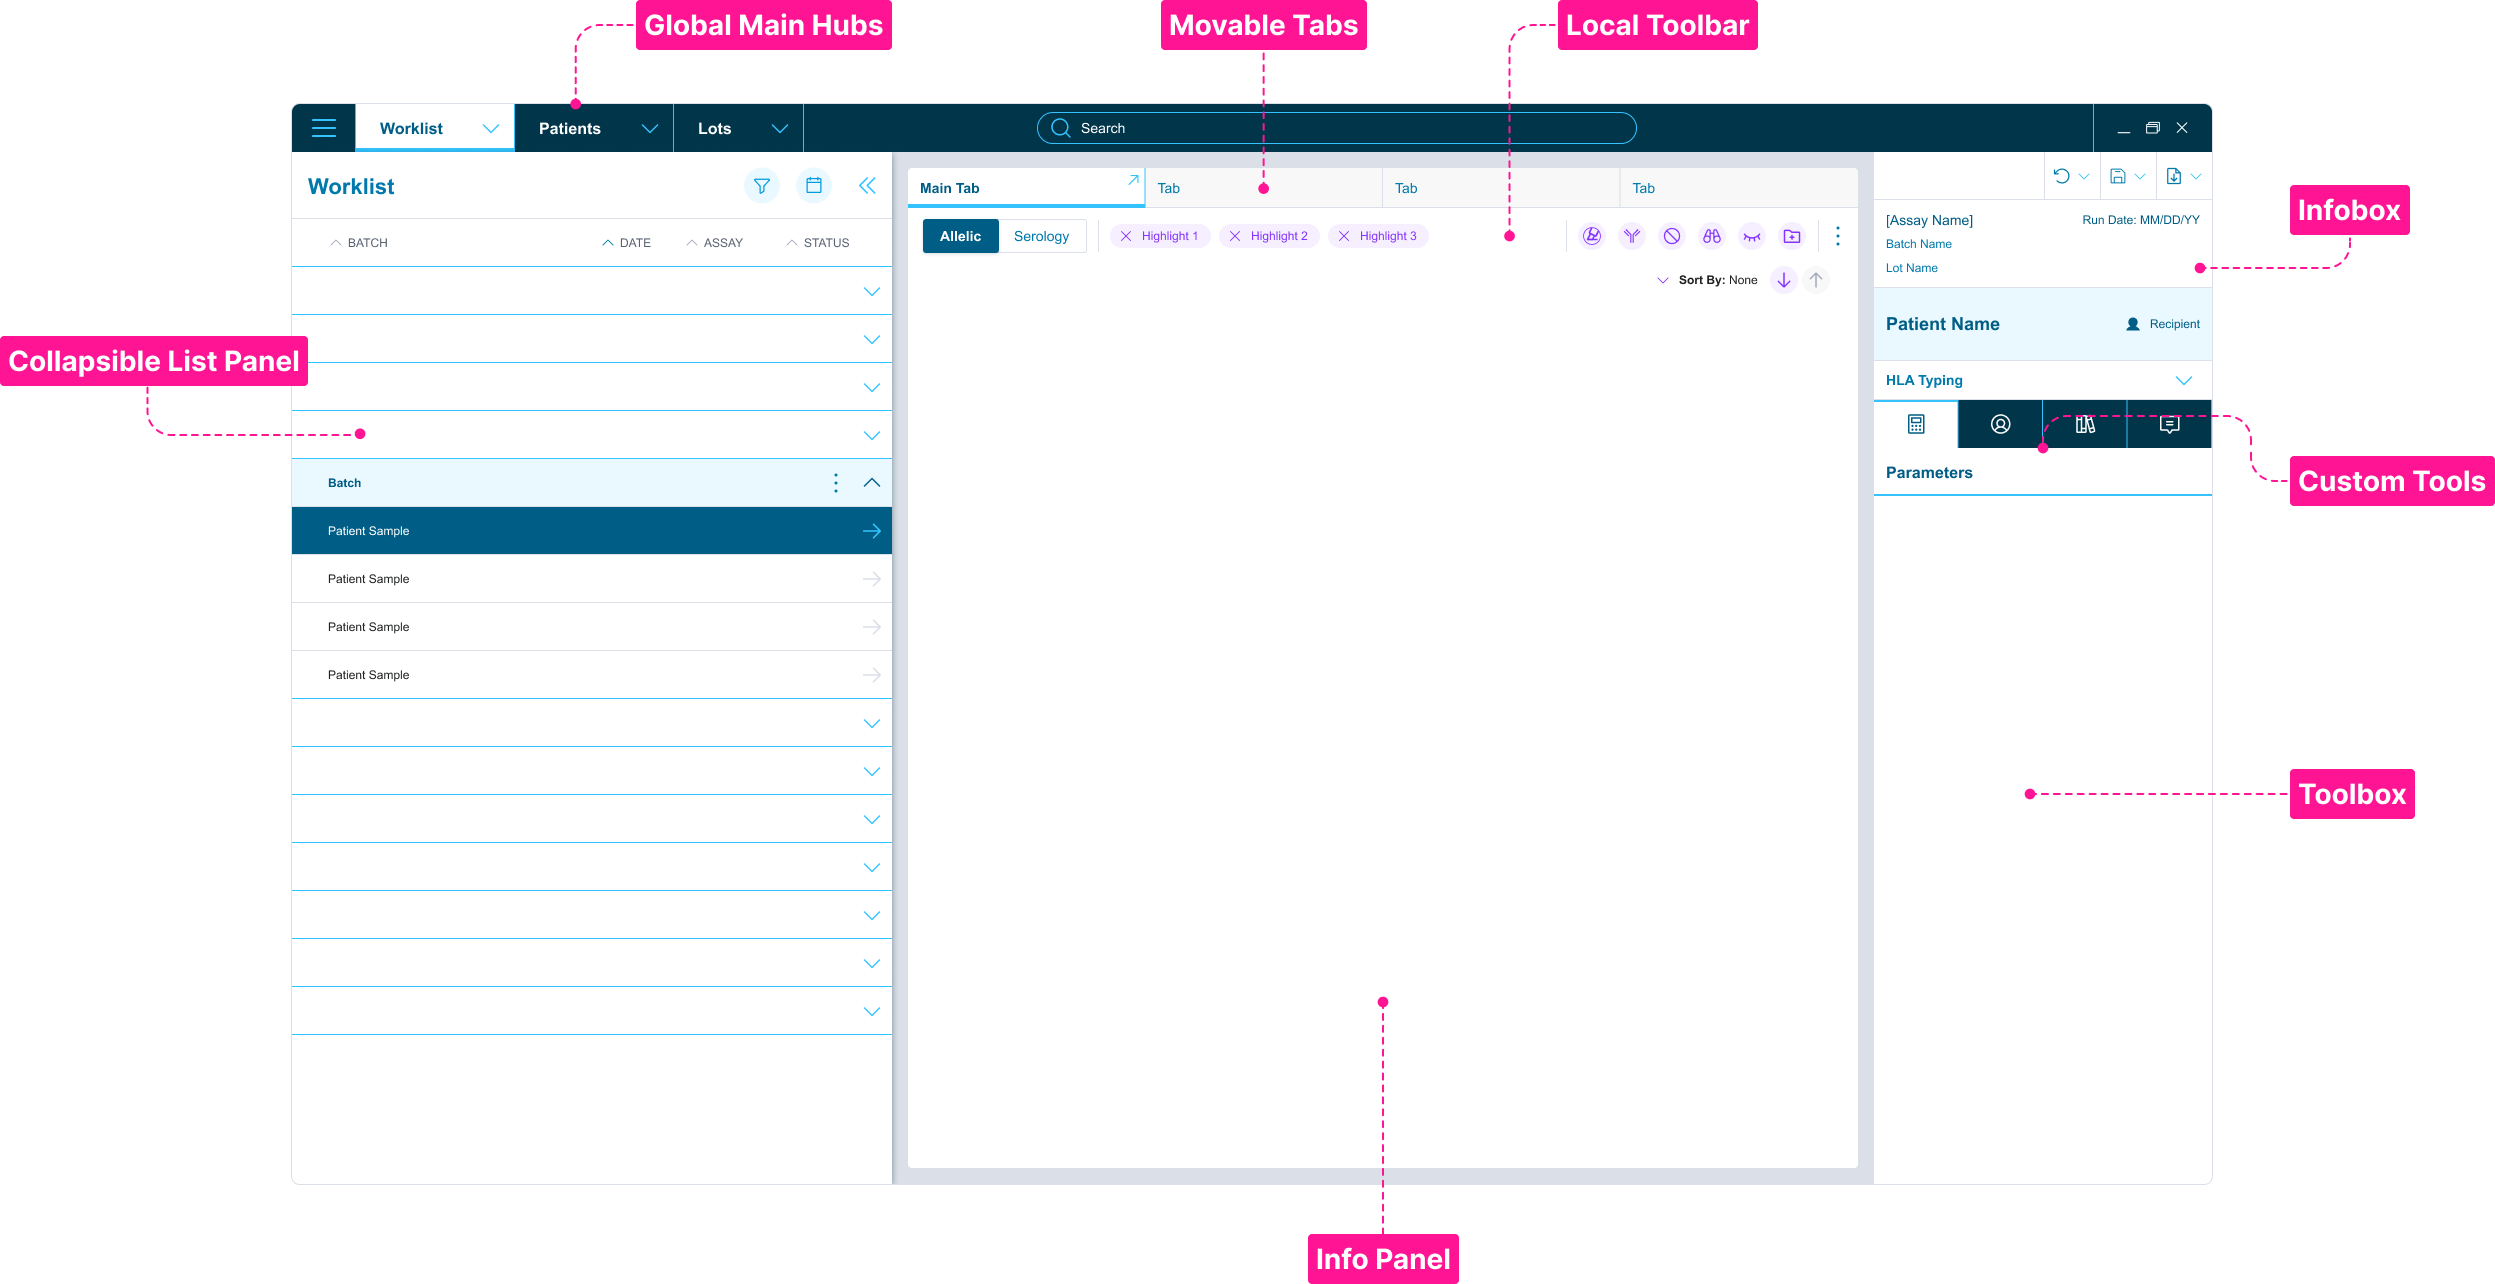Collapse the HLA Typing section
This screenshot has width=2495, height=1284.
pos(2184,380)
